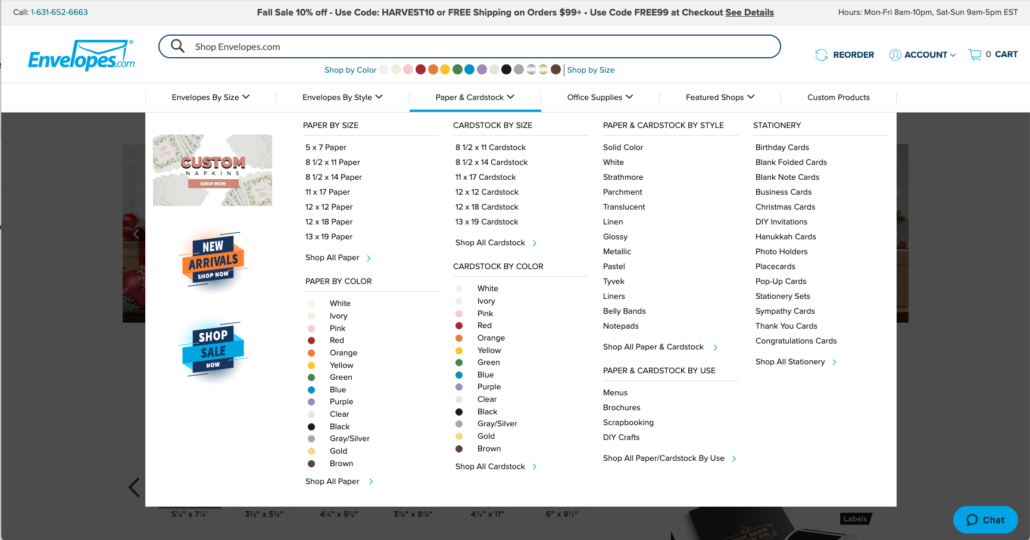Expand the Envelopes By Style menu
Screen dimensions: 1030x540
(342, 97)
